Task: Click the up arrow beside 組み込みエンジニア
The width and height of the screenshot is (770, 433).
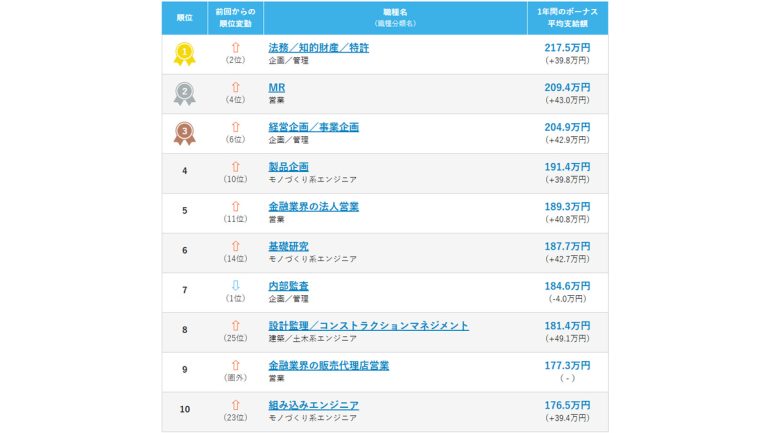Action: pyautogui.click(x=236, y=404)
